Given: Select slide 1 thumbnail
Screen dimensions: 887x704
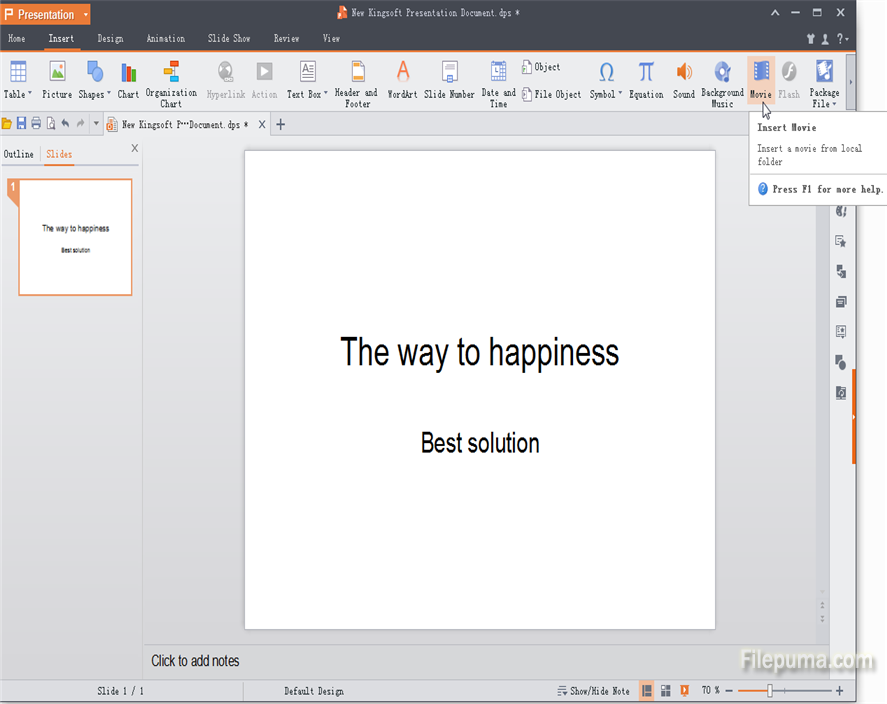Looking at the screenshot, I should pyautogui.click(x=75, y=238).
